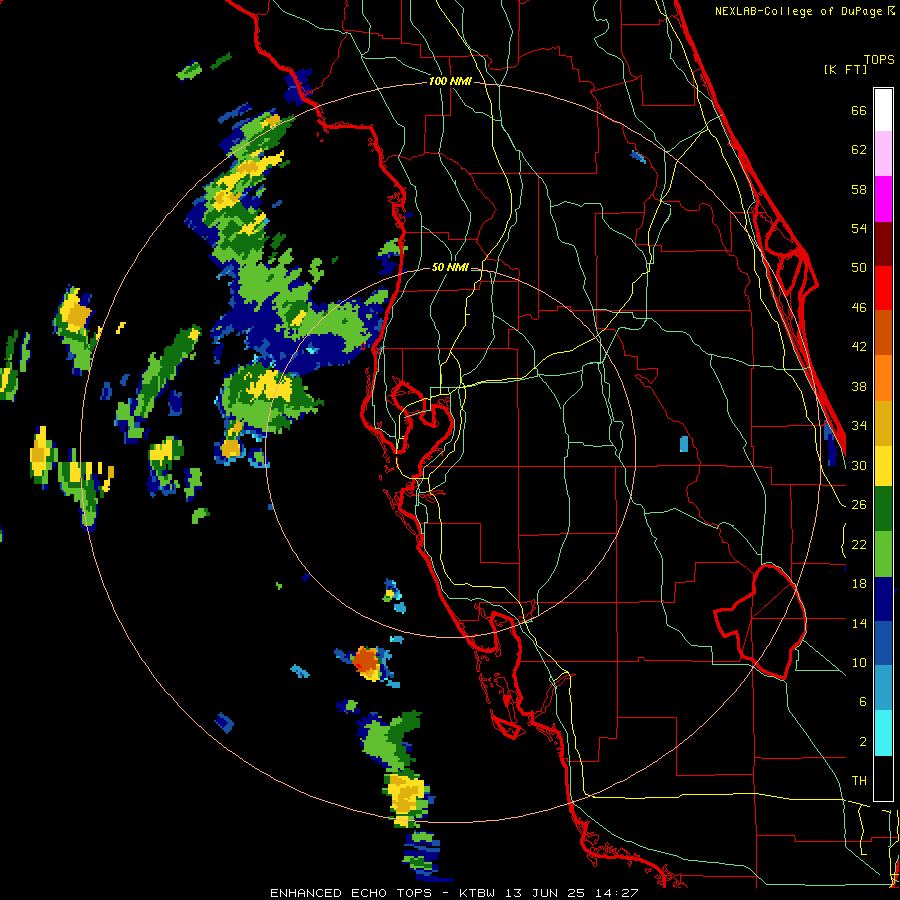Click the 46 legend value
Viewport: 900px width, 900px height.
coord(859,308)
